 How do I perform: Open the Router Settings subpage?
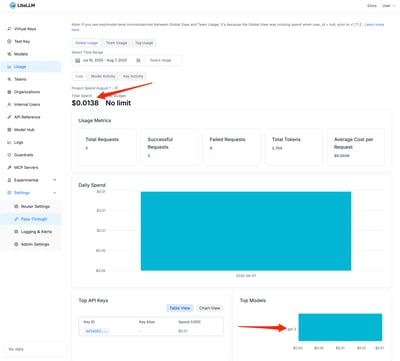click(x=31, y=206)
